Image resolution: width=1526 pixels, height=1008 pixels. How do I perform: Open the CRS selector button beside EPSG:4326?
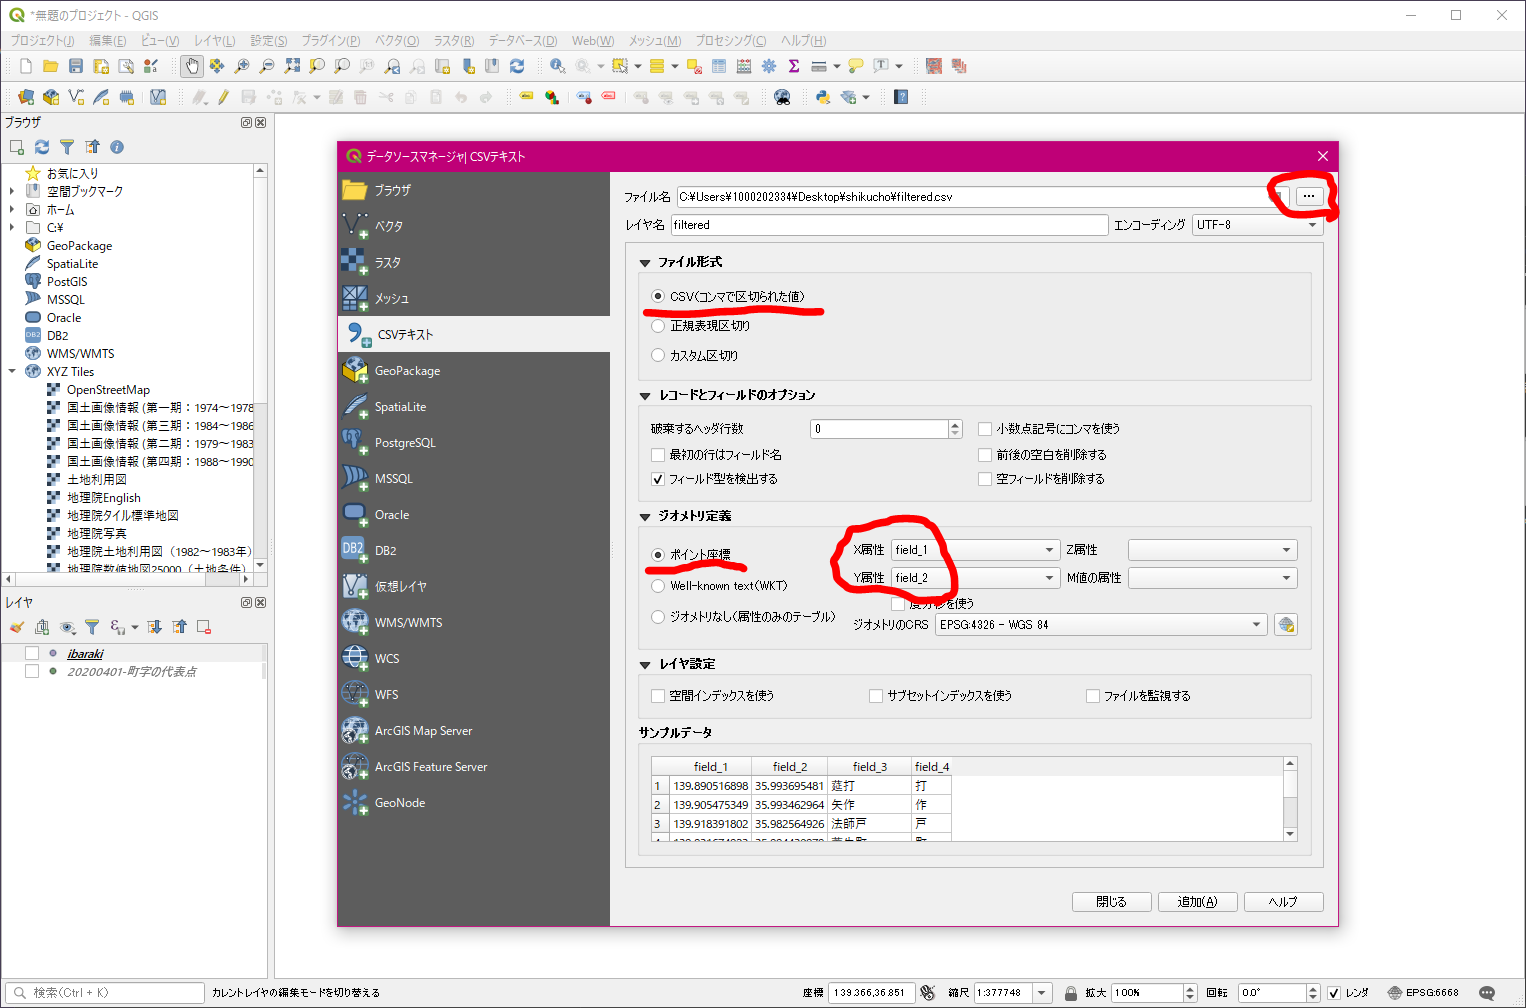(1286, 625)
